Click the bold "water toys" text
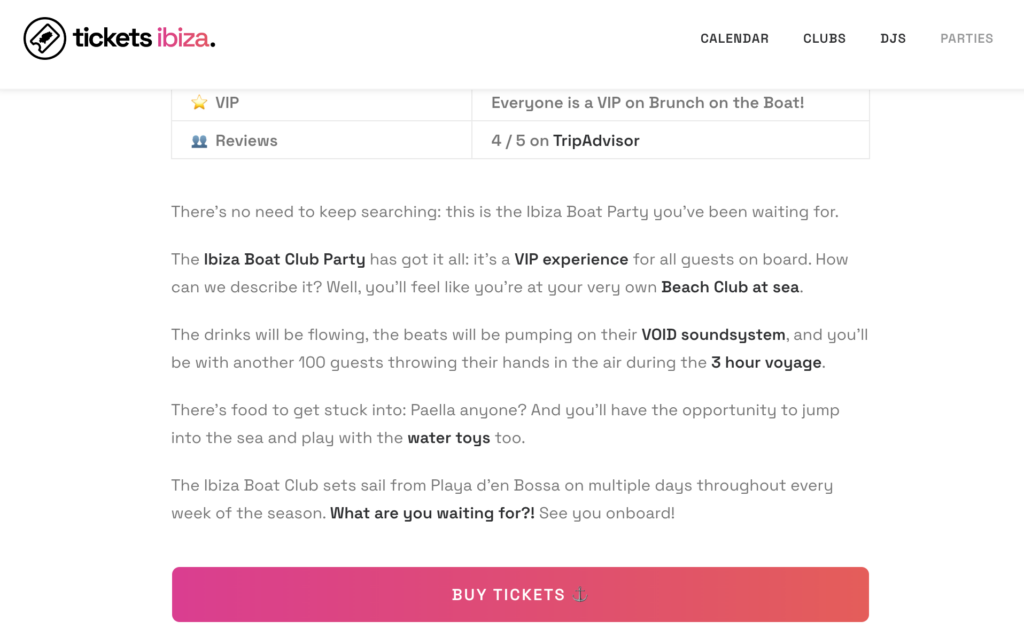 (x=448, y=438)
